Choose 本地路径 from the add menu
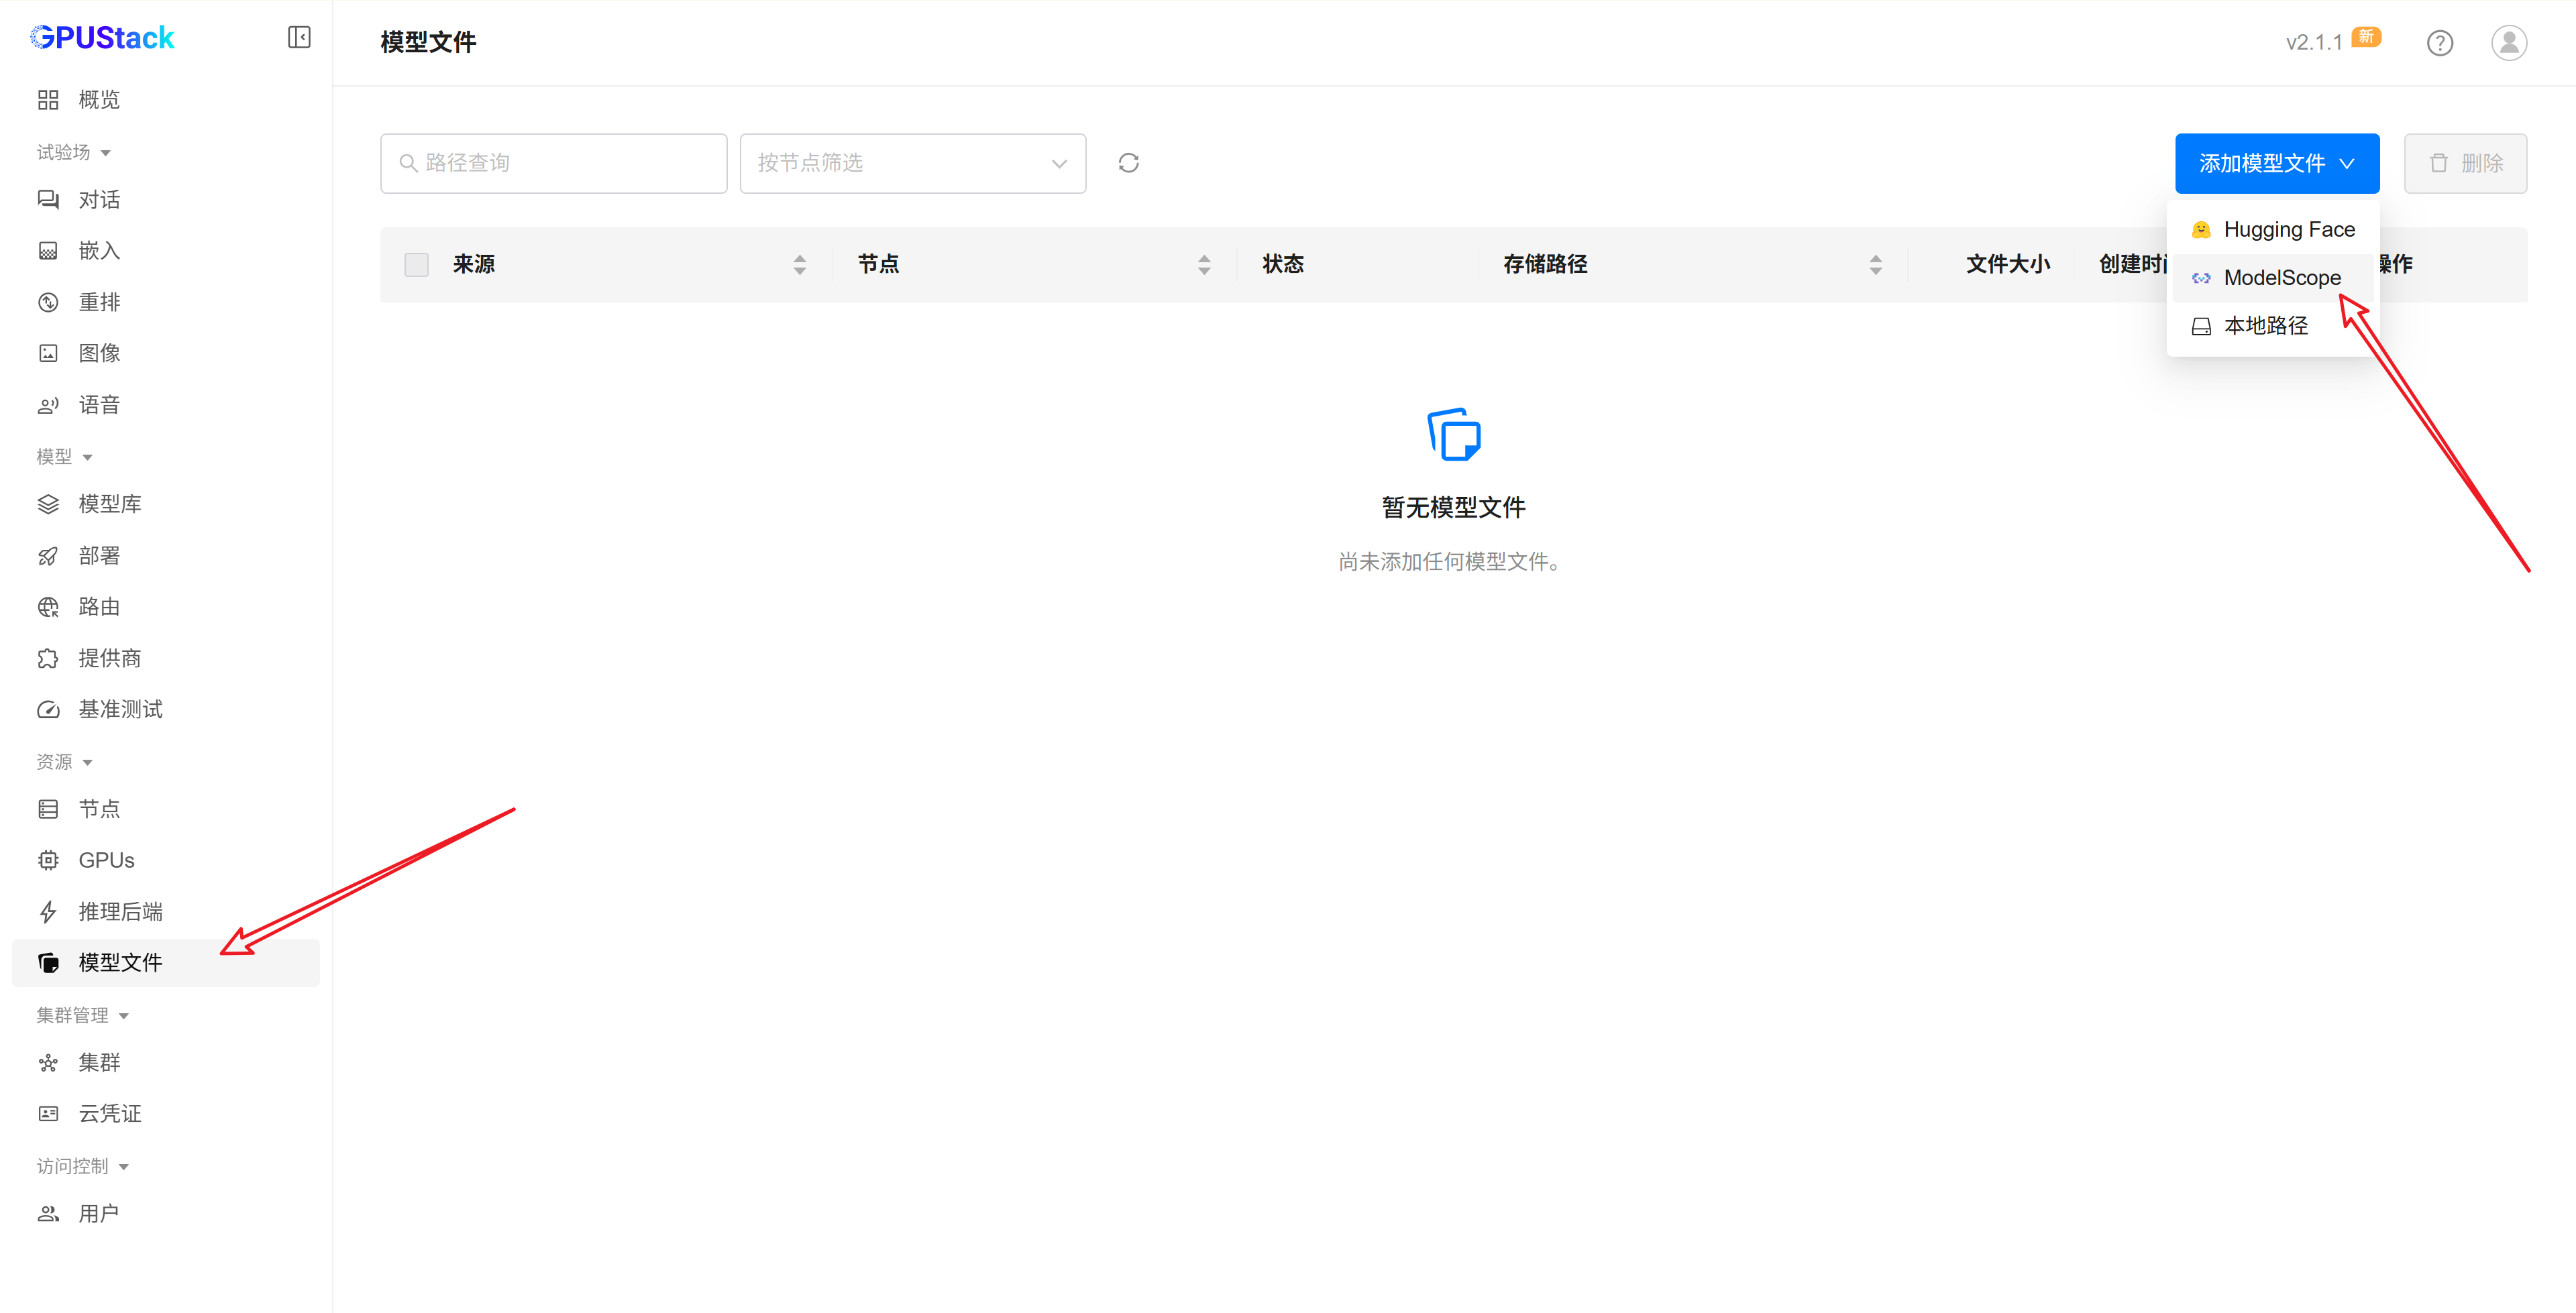Screen dimensions: 2576x1313 point(2272,325)
